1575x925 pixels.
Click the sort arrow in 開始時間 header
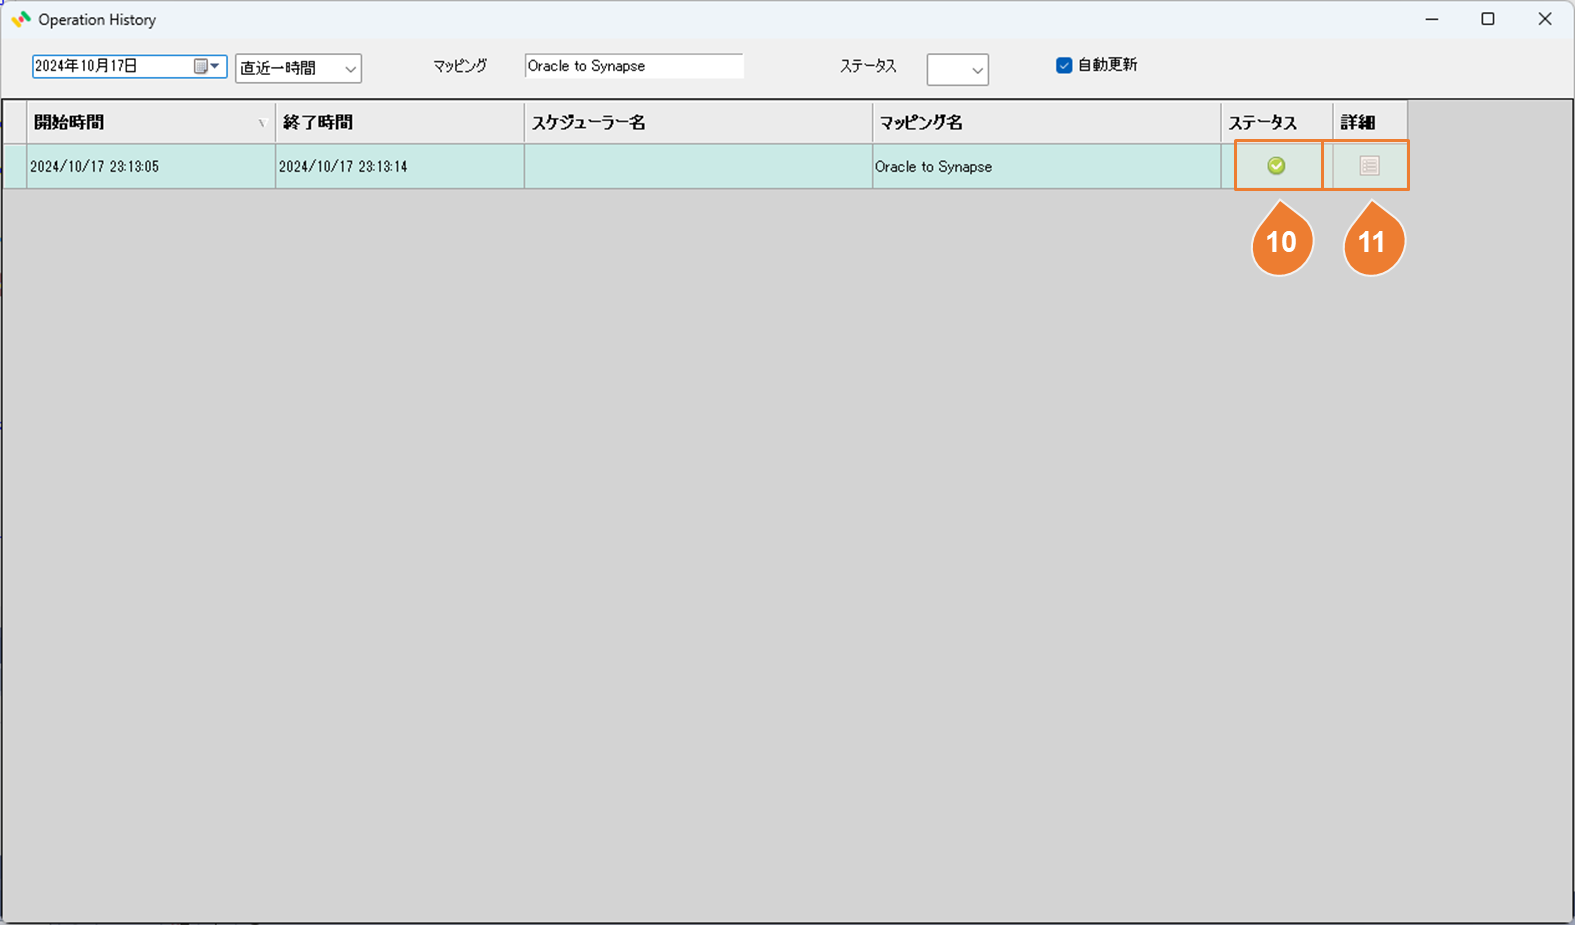[262, 123]
